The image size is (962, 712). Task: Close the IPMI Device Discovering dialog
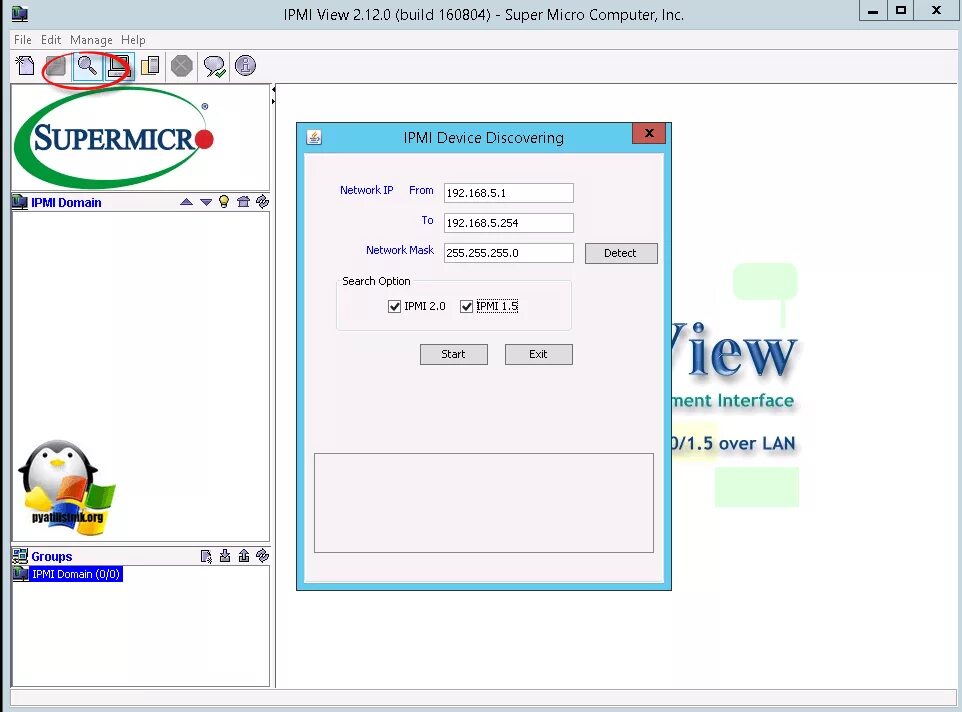(x=649, y=133)
